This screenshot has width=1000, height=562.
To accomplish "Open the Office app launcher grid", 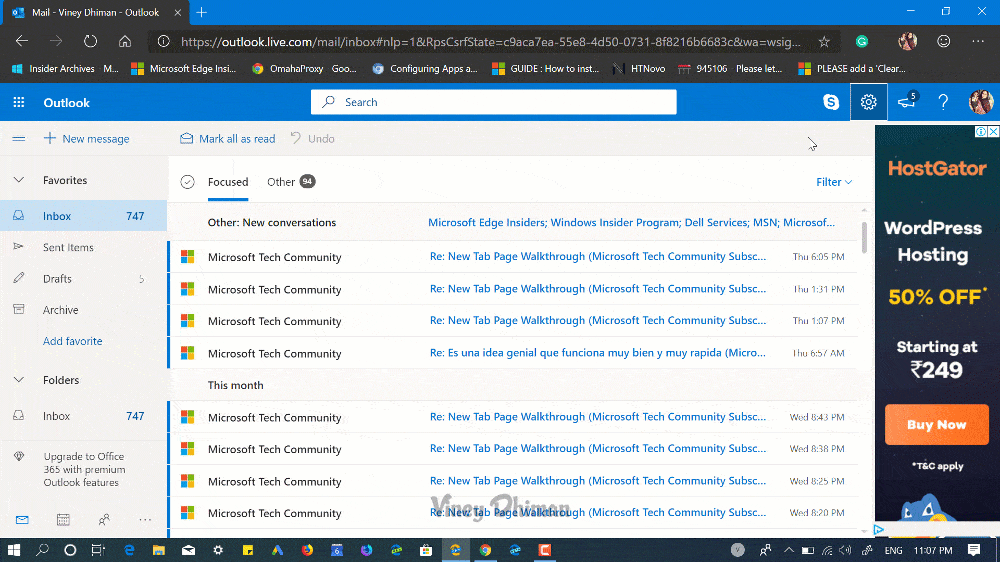I will (x=19, y=102).
